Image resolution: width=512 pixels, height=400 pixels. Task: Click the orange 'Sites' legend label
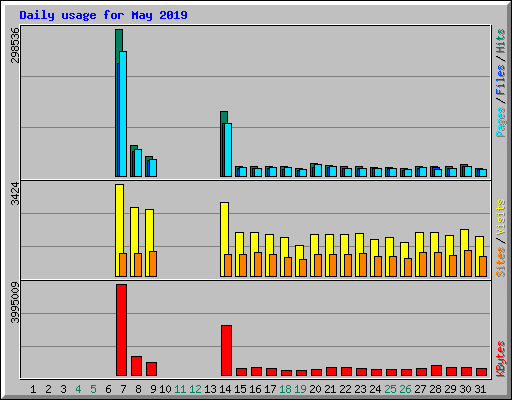(x=500, y=262)
